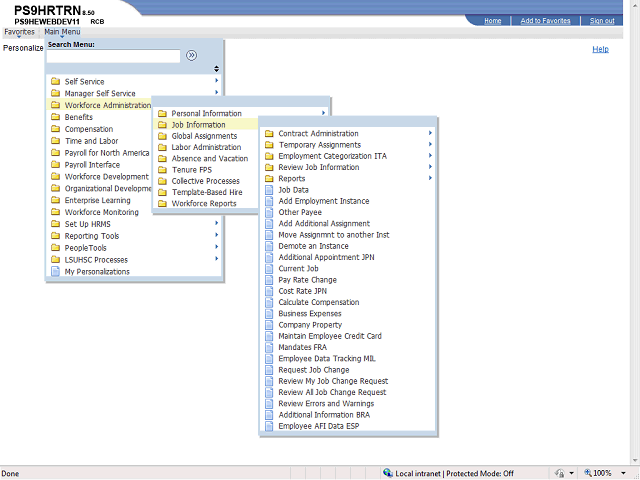This screenshot has height=480, width=640.
Task: Open Maintain Employee Credit Card item
Action: (330, 336)
